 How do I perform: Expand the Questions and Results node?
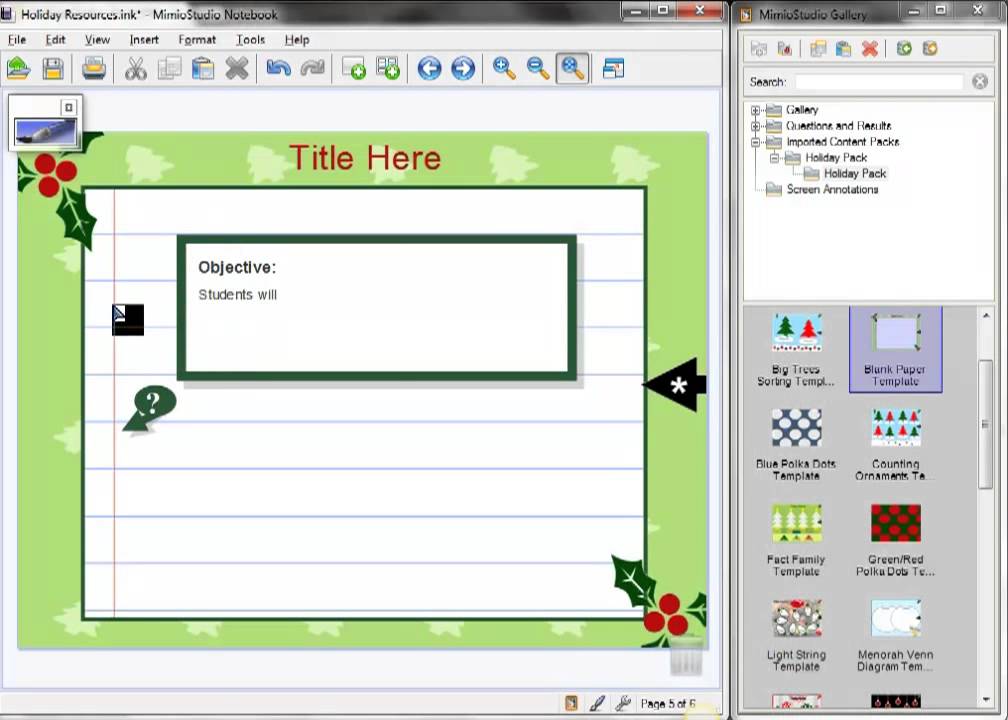click(x=756, y=126)
